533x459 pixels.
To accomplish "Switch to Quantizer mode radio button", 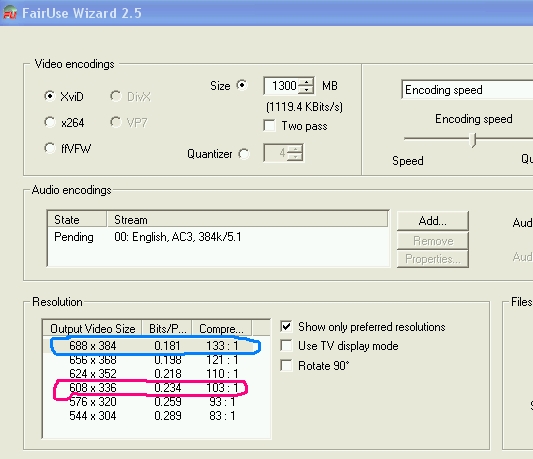I will pos(244,154).
